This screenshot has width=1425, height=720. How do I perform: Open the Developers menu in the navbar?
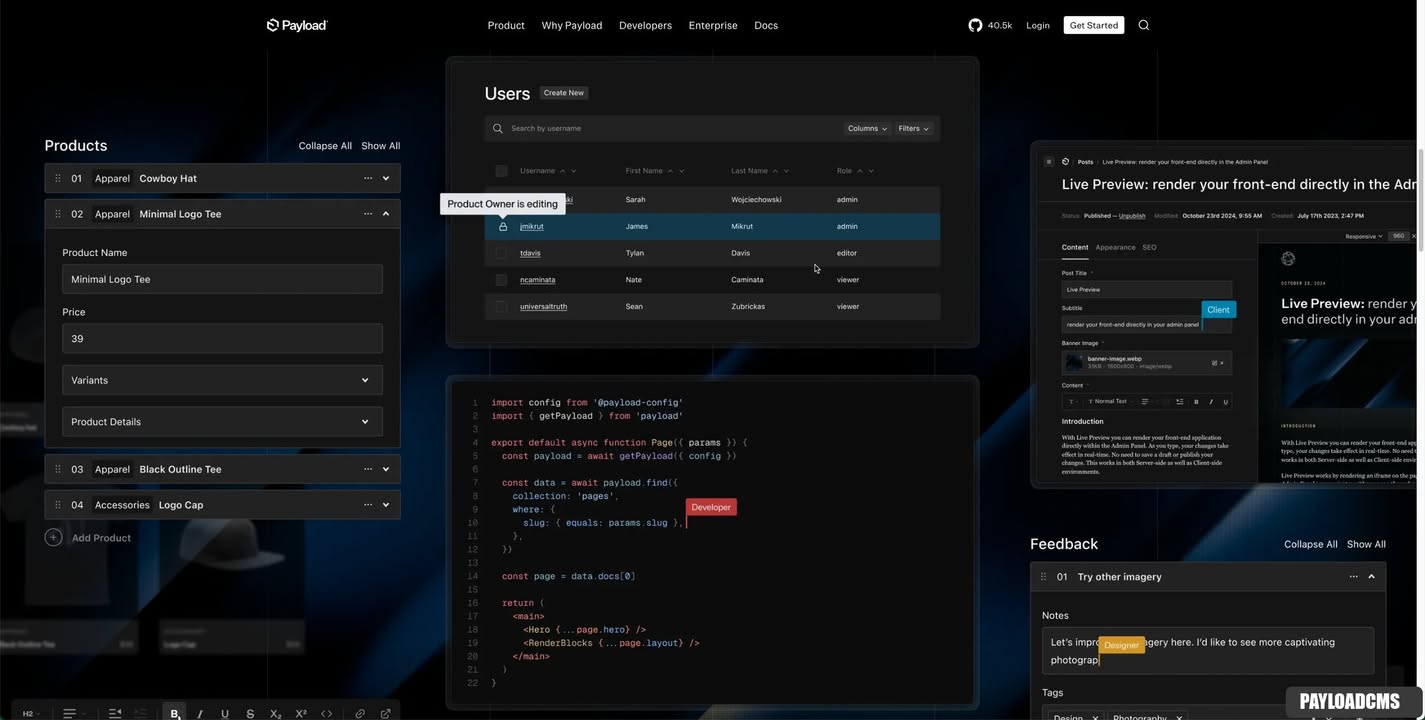point(645,25)
